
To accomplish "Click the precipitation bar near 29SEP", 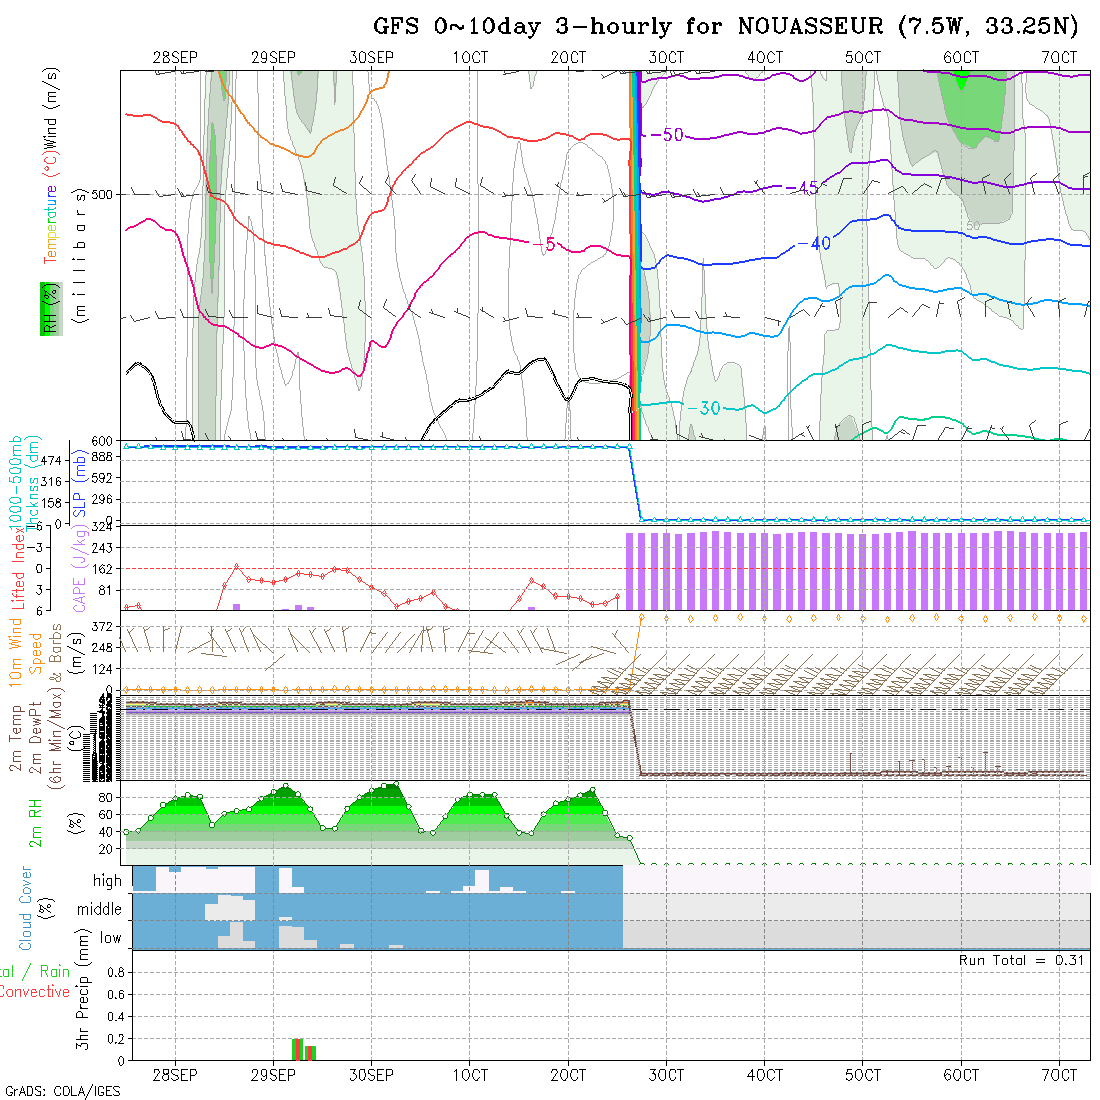I will pyautogui.click(x=297, y=1049).
